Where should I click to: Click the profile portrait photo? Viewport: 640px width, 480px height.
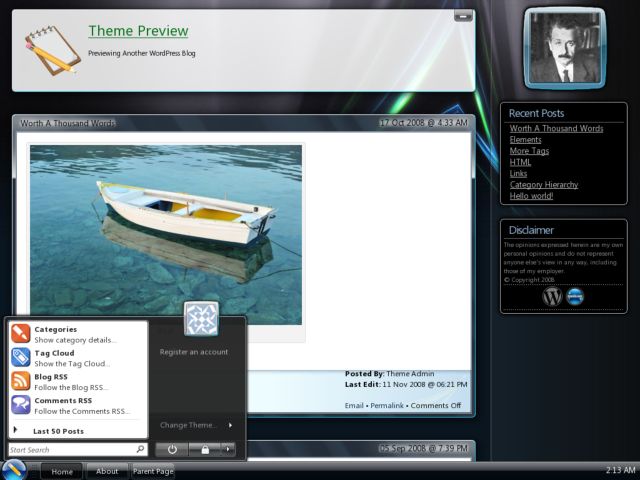point(564,48)
